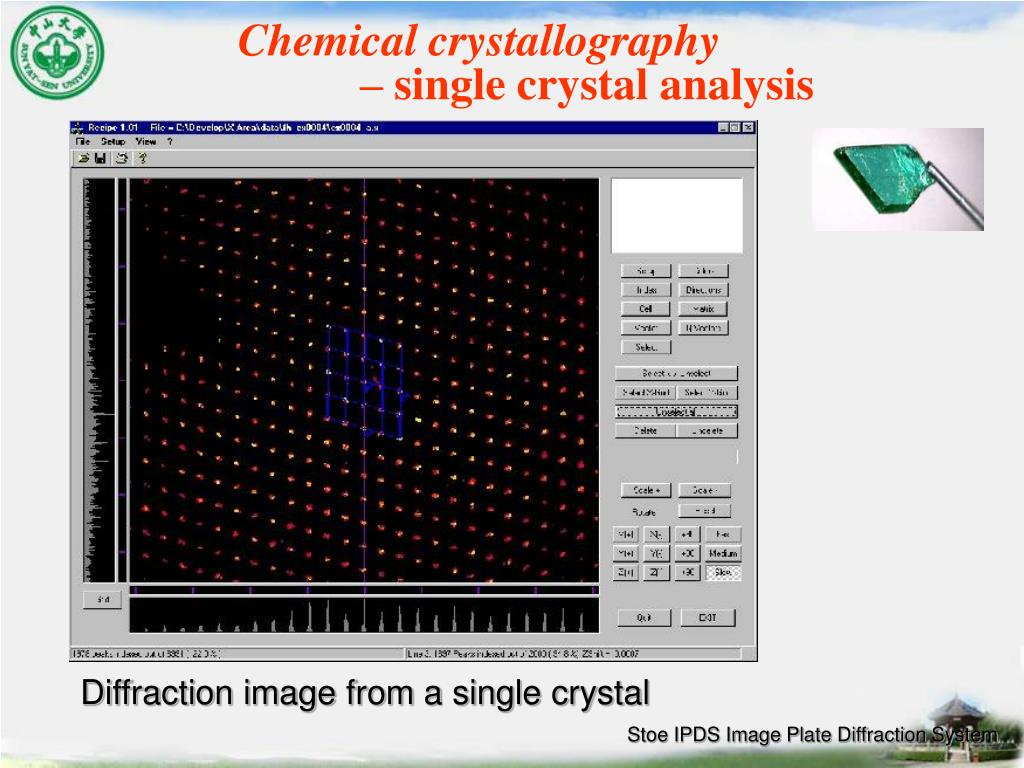This screenshot has width=1024, height=768.
Task: Click the green crystal photo thumbnail
Action: (x=898, y=180)
